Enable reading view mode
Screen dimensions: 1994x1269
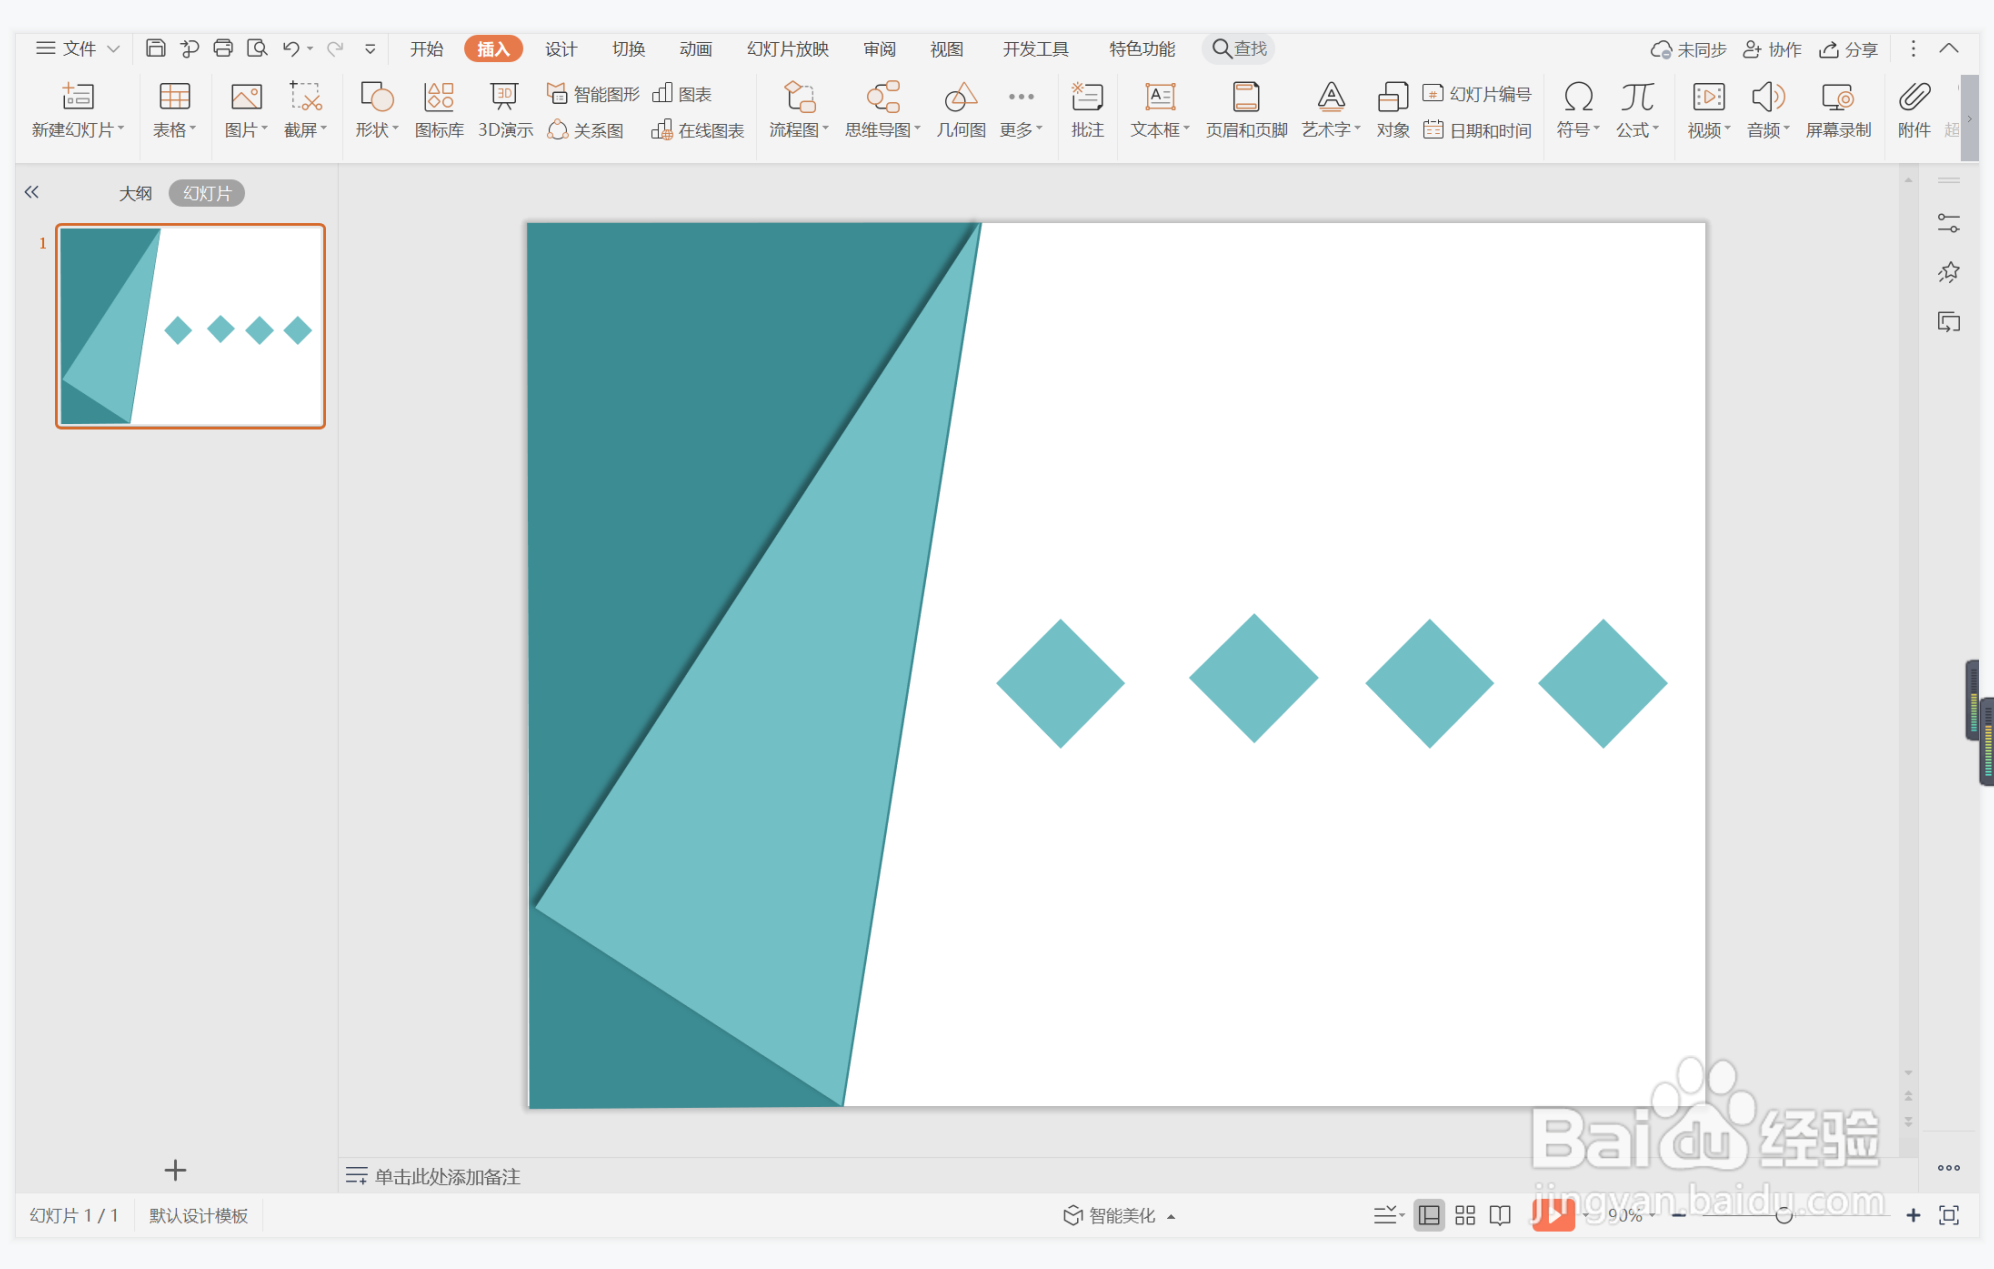tap(1500, 1215)
